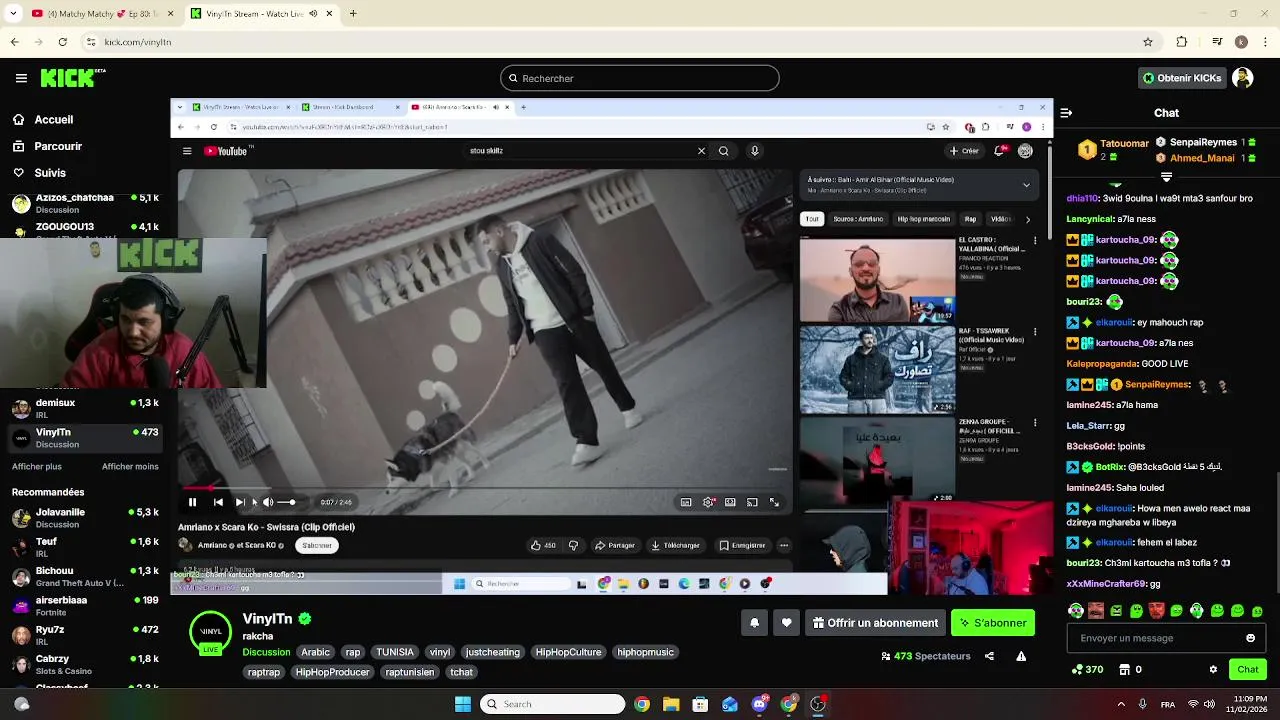Screen dimensions: 1280x720
Task: Open demisux followed channel
Action: (x=85, y=408)
